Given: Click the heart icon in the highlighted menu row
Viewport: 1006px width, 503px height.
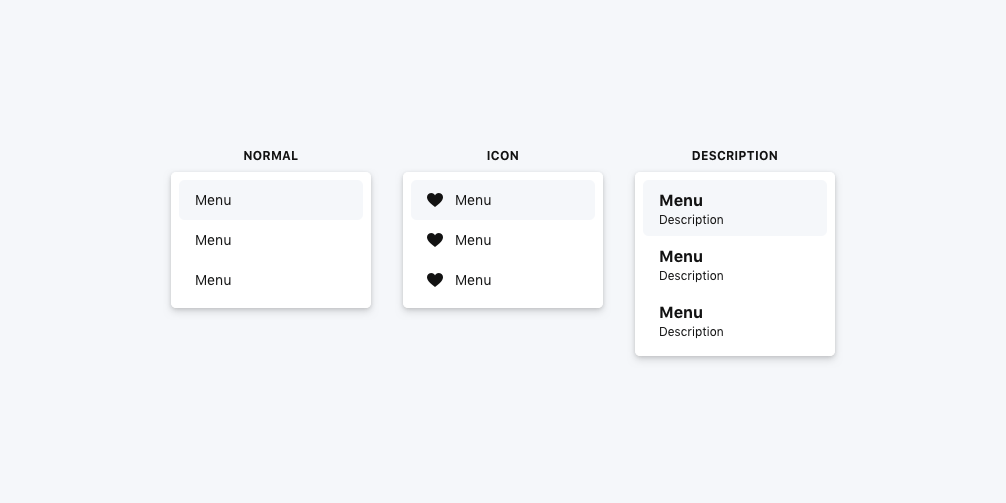Looking at the screenshot, I should (x=435, y=200).
